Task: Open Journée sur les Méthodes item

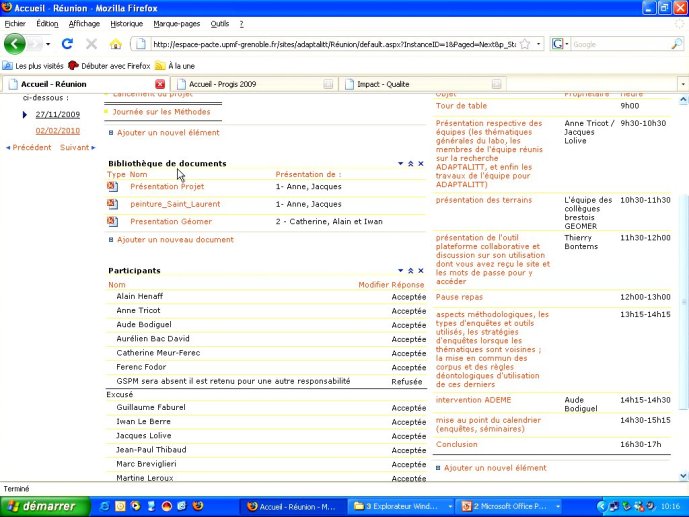Action: point(161,112)
